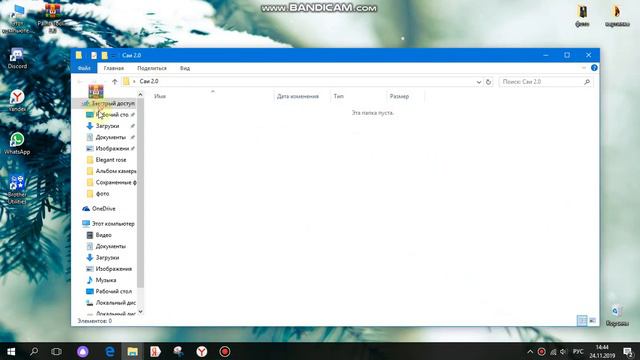The width and height of the screenshot is (640, 360).
Task: Select the Yandex desktop shortcut
Action: pos(17,100)
